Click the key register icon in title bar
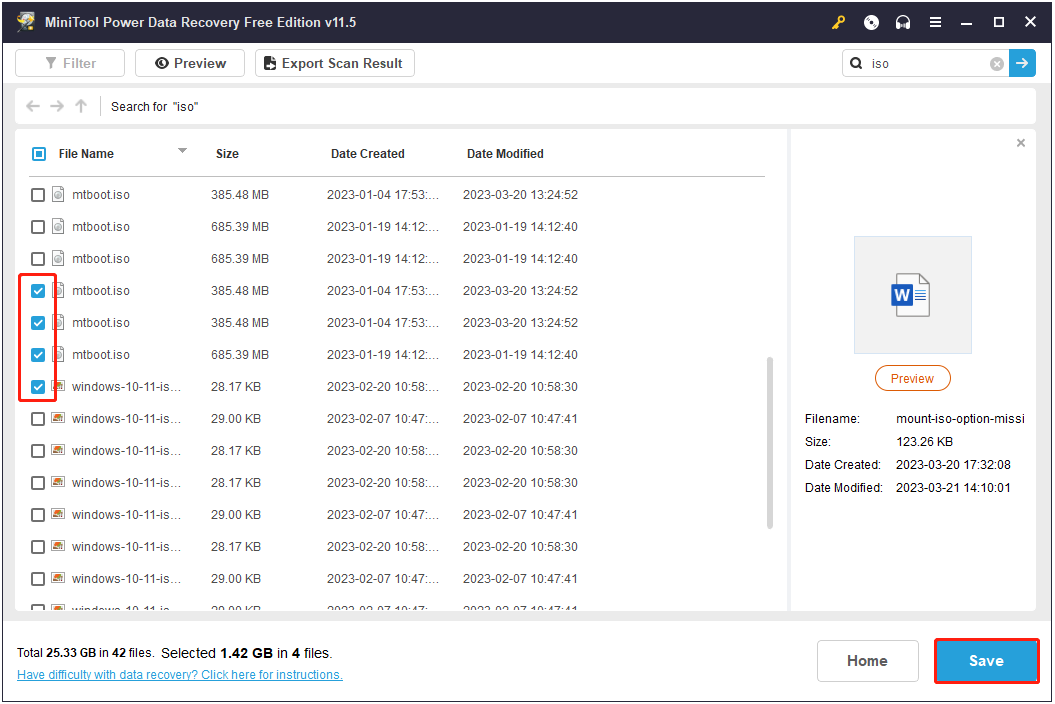 [839, 22]
